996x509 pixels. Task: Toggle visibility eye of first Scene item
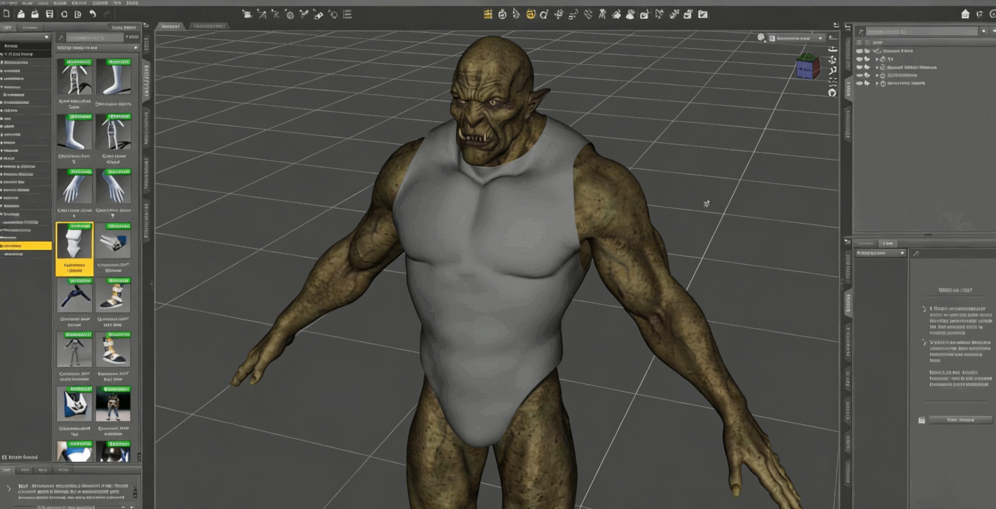pyautogui.click(x=859, y=51)
